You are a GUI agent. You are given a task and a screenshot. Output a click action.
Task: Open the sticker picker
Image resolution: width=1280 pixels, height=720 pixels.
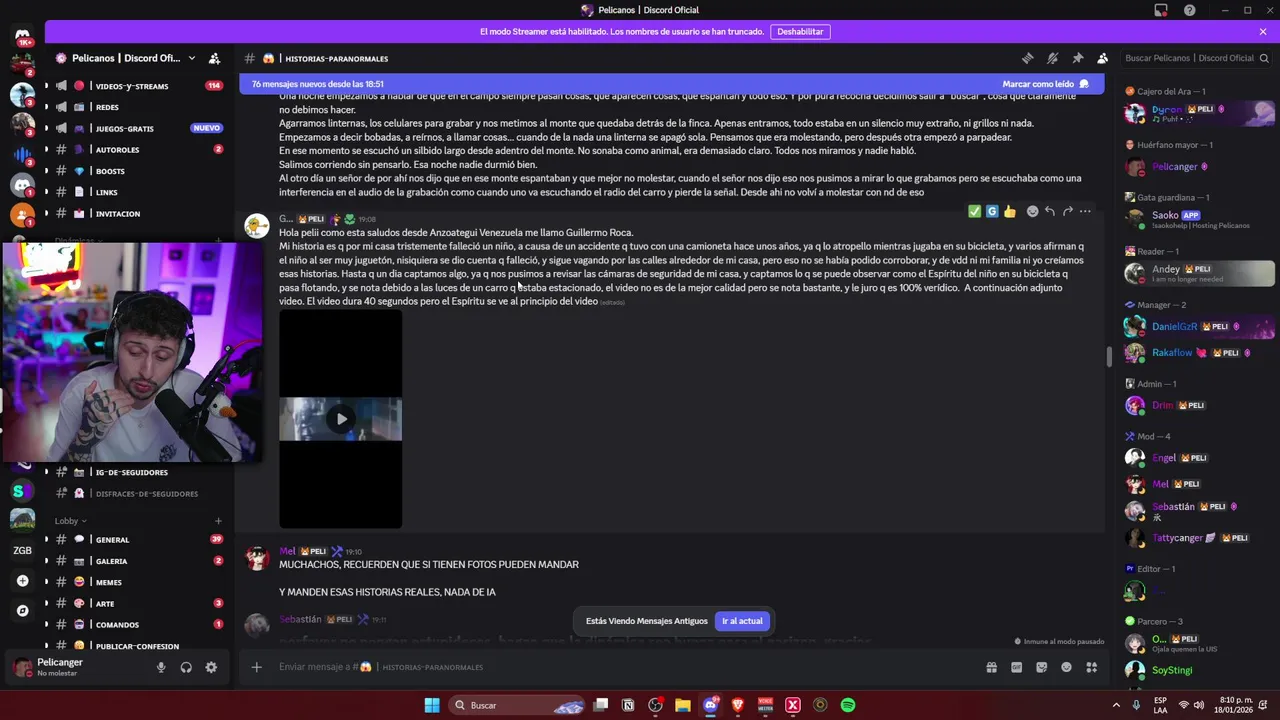pos(1042,667)
